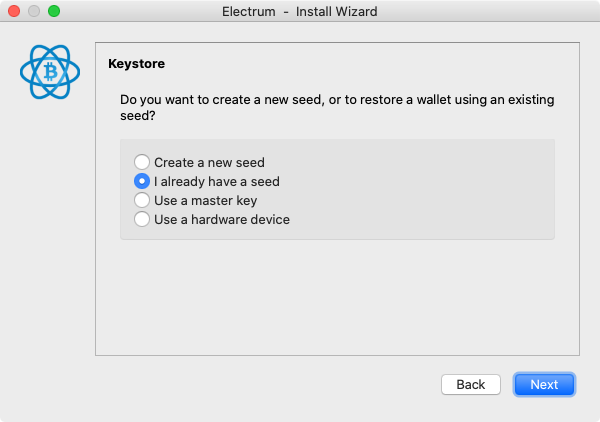Click the Use a hardware device label text

(x=222, y=220)
